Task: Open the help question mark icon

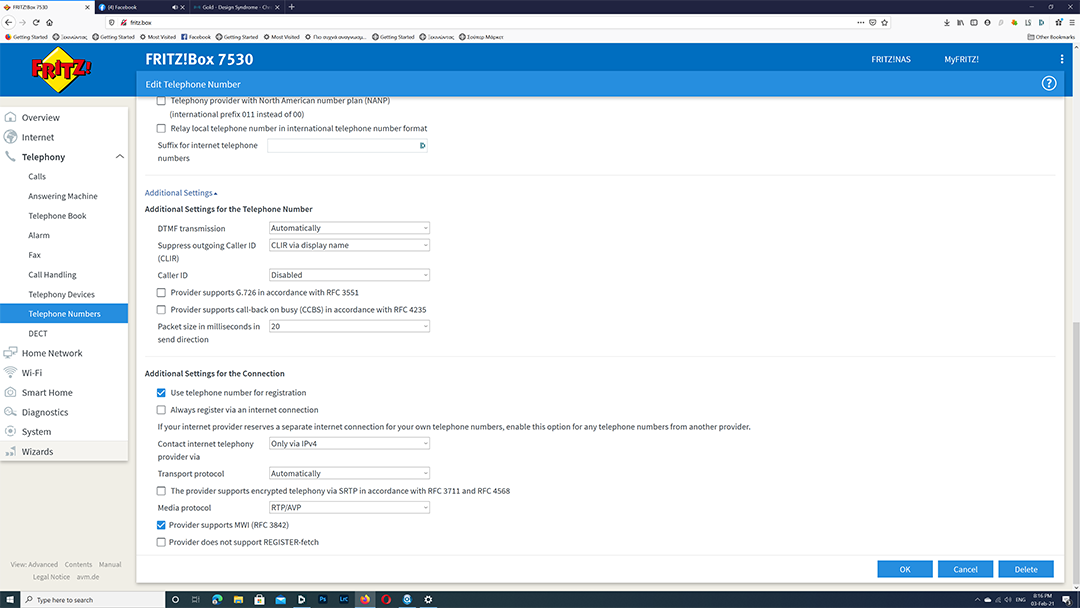Action: point(1048,84)
